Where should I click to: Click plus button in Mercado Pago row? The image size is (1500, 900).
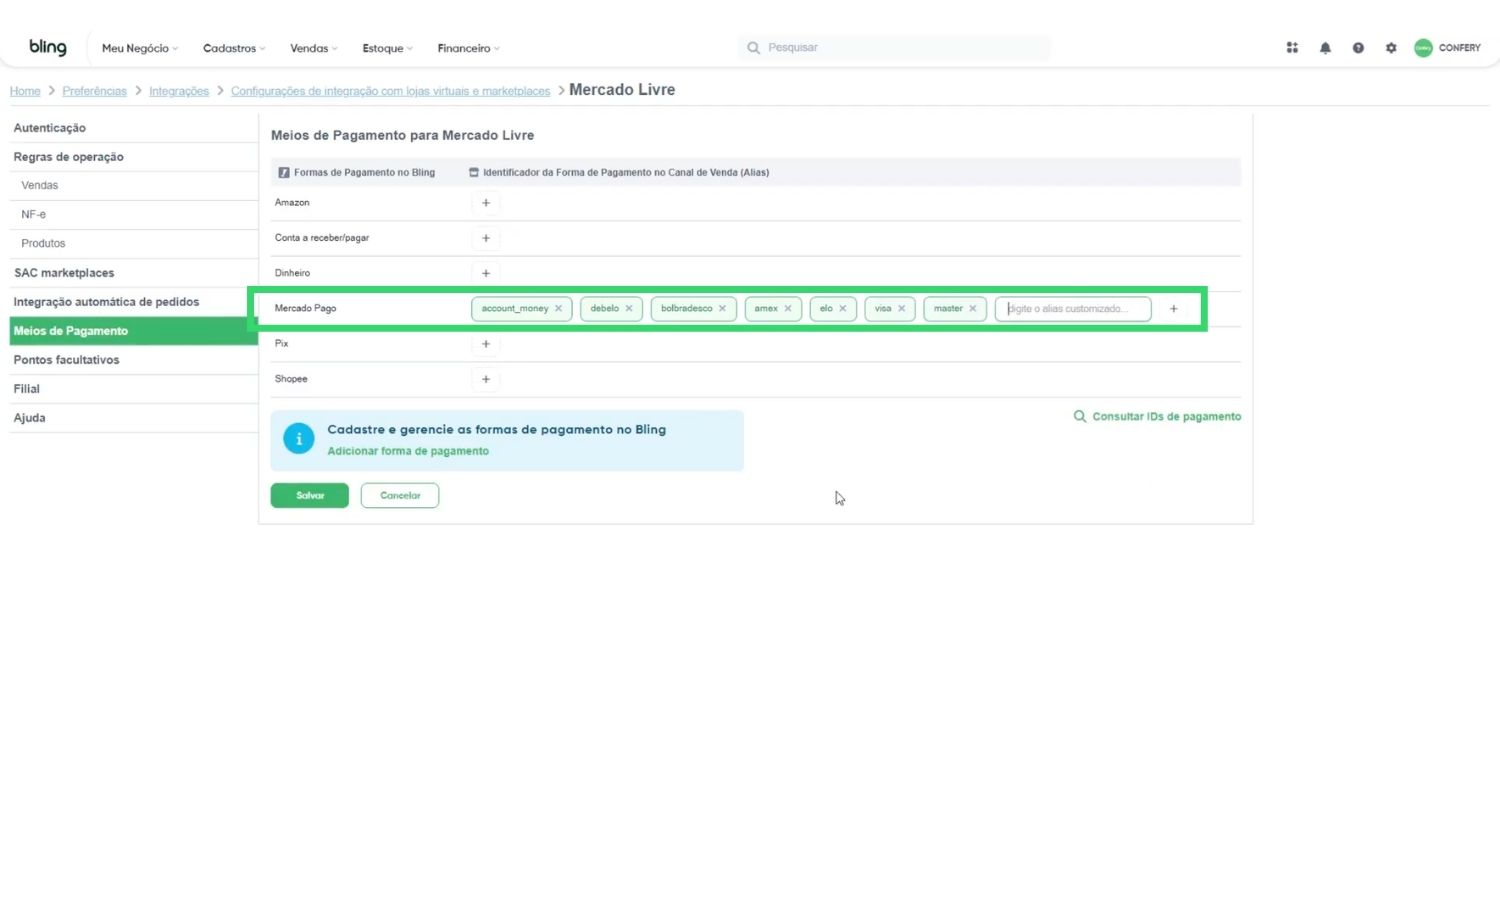[1174, 309]
